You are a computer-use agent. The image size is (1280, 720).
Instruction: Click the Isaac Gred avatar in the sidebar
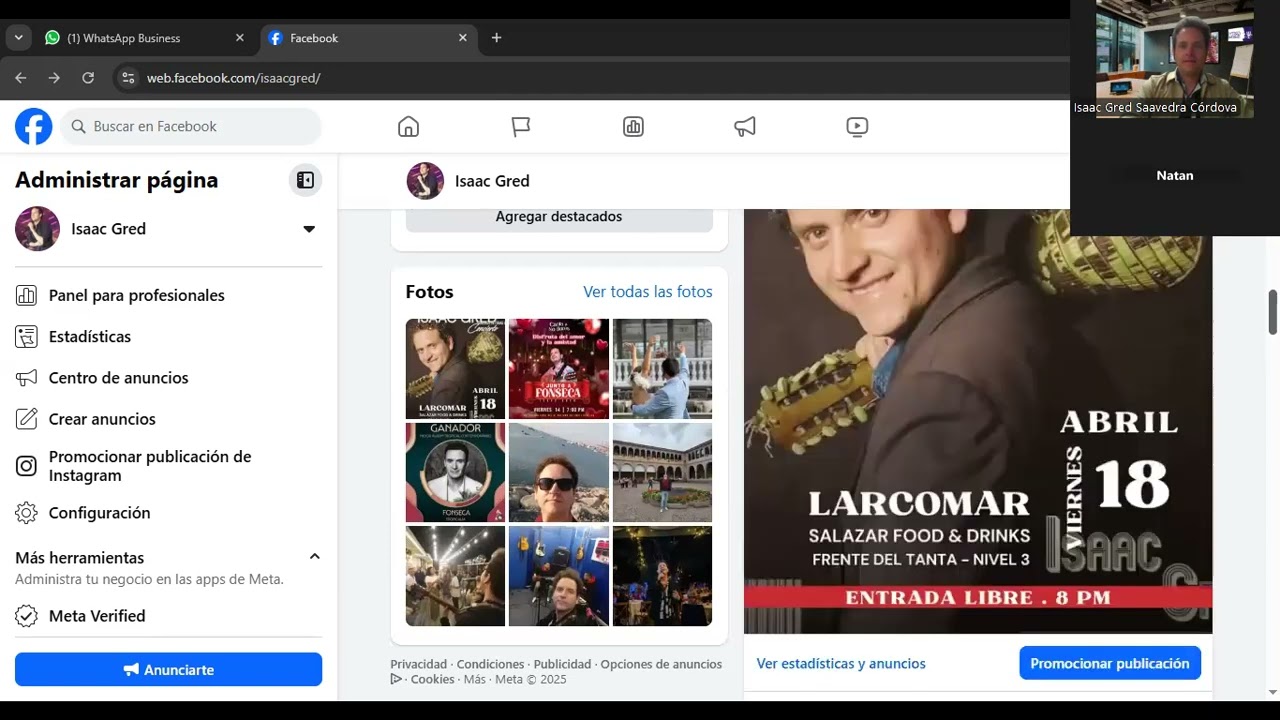coord(37,228)
